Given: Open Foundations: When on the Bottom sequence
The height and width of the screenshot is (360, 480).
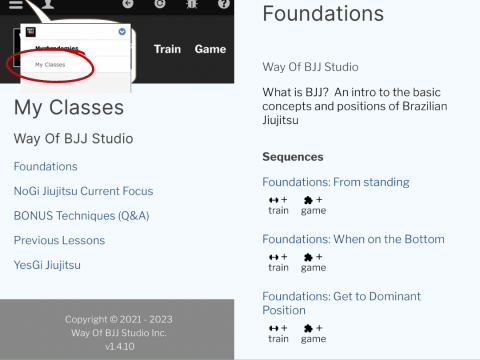Looking at the screenshot, I should point(353,239).
